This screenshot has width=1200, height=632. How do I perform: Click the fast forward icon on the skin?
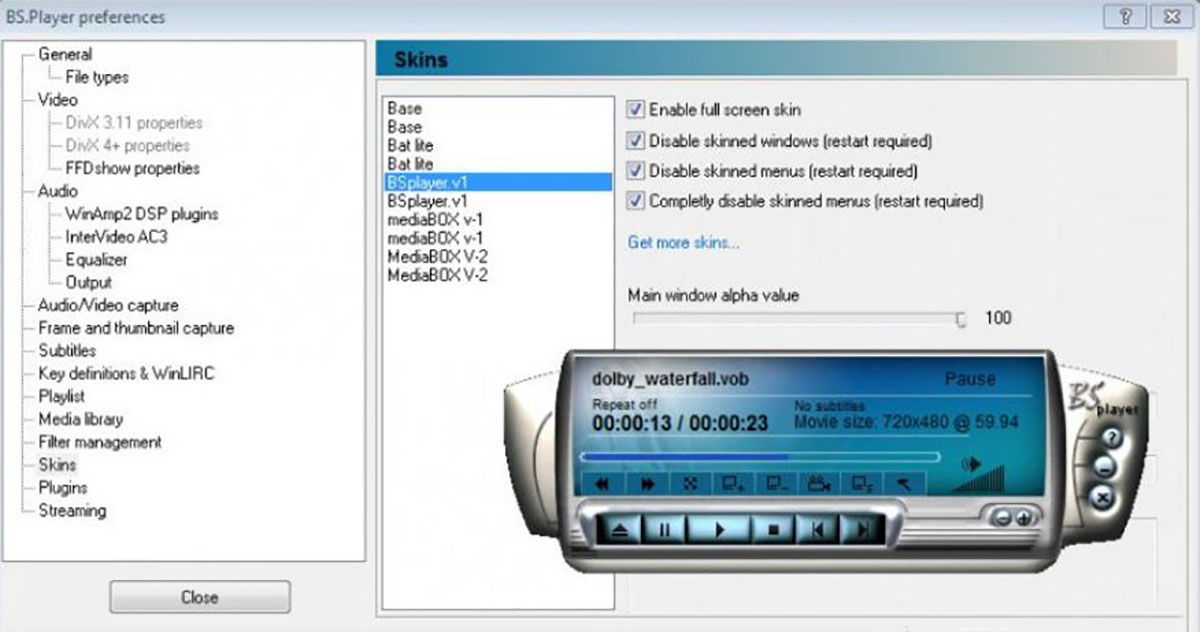[649, 484]
